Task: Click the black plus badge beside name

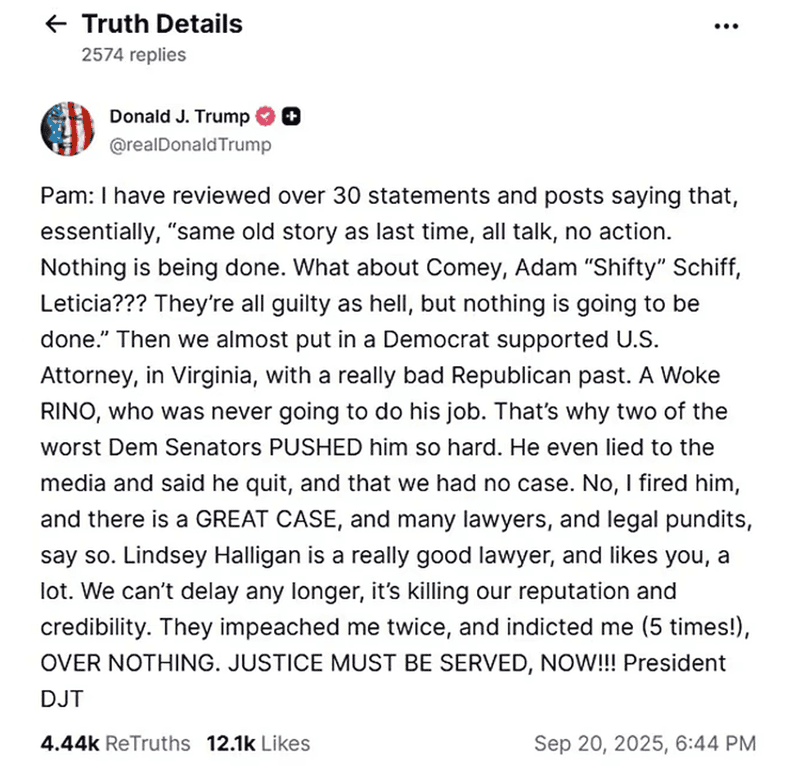Action: tap(291, 117)
